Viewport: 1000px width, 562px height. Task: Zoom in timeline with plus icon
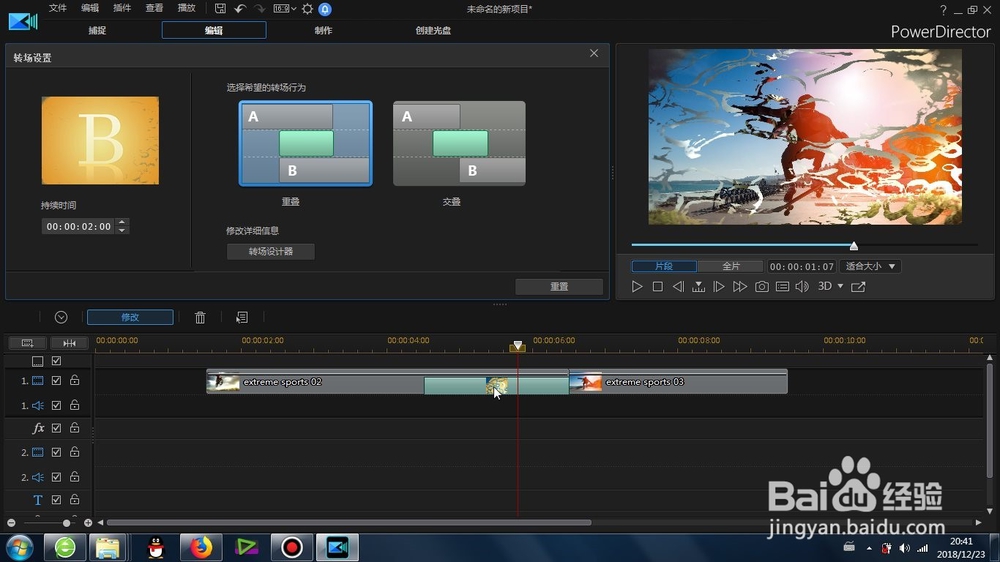[88, 523]
